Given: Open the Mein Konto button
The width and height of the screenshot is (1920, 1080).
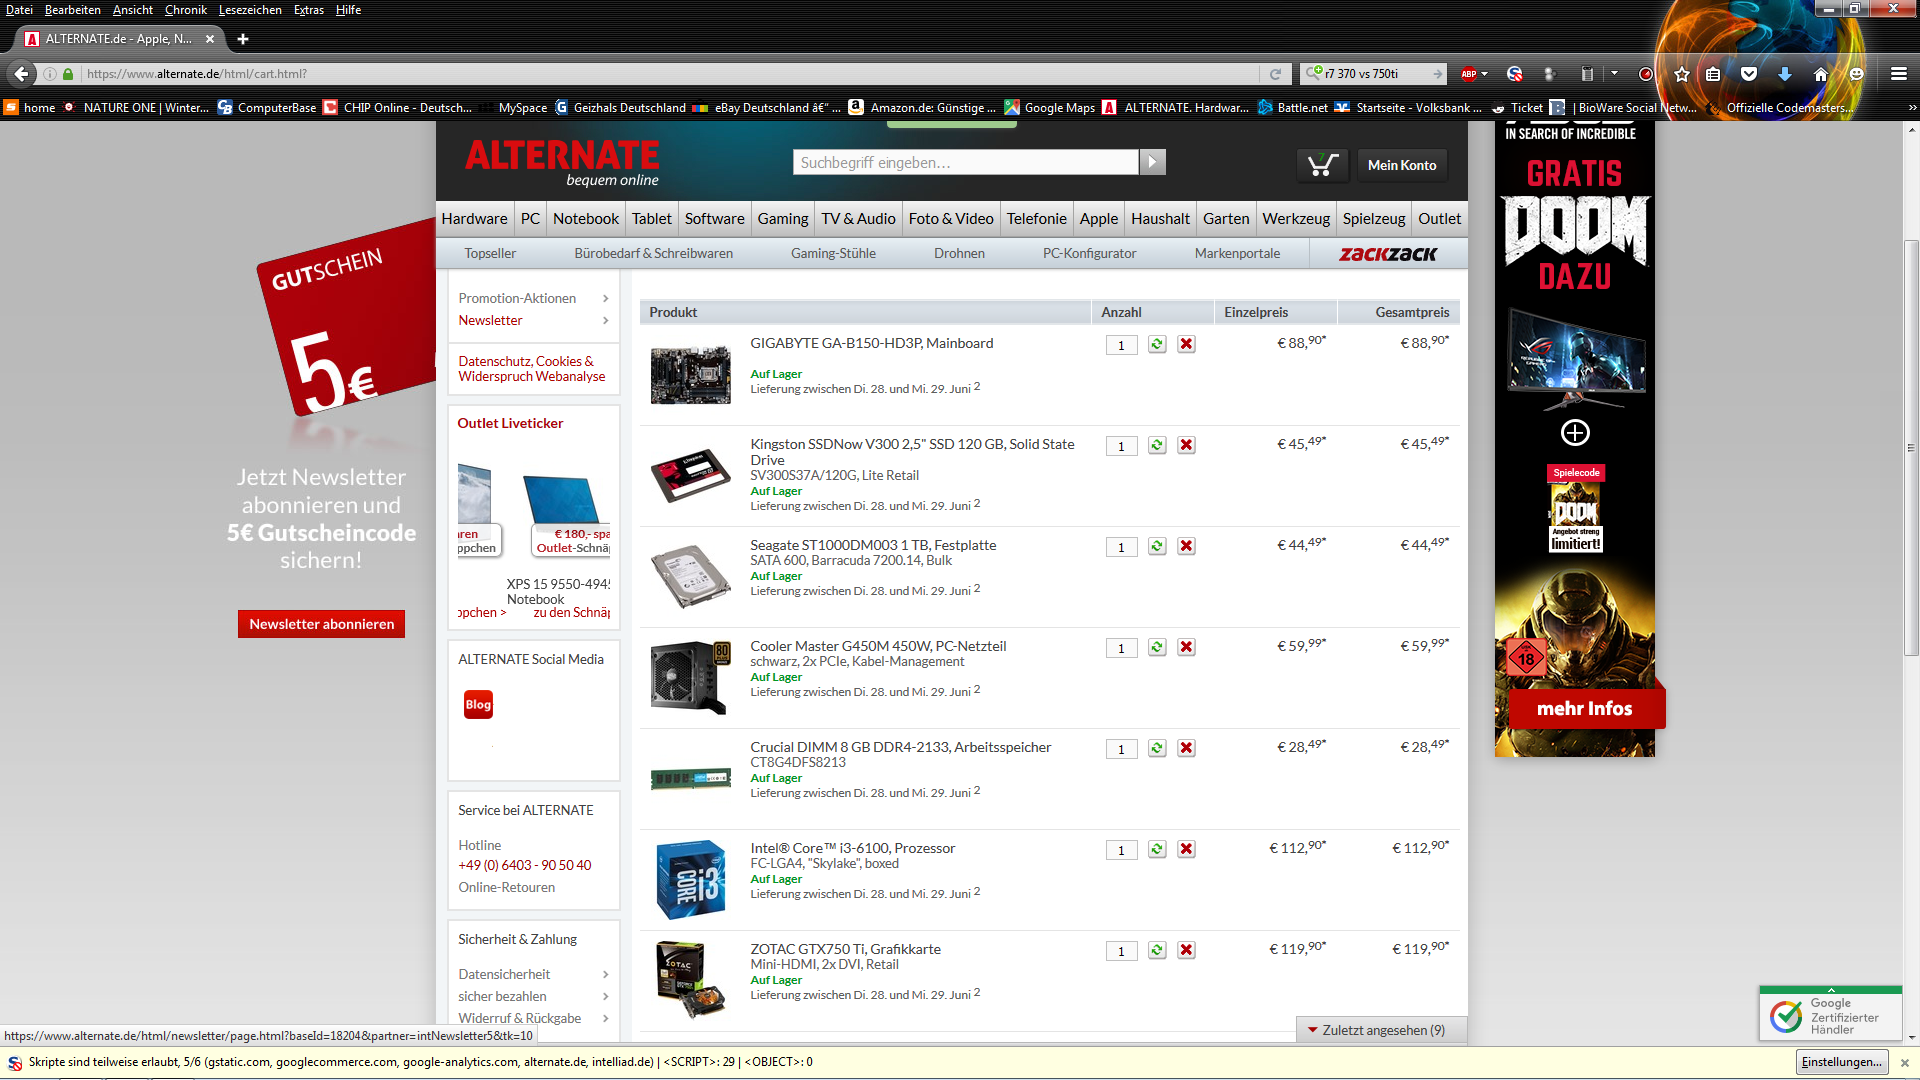Looking at the screenshot, I should coord(1401,165).
